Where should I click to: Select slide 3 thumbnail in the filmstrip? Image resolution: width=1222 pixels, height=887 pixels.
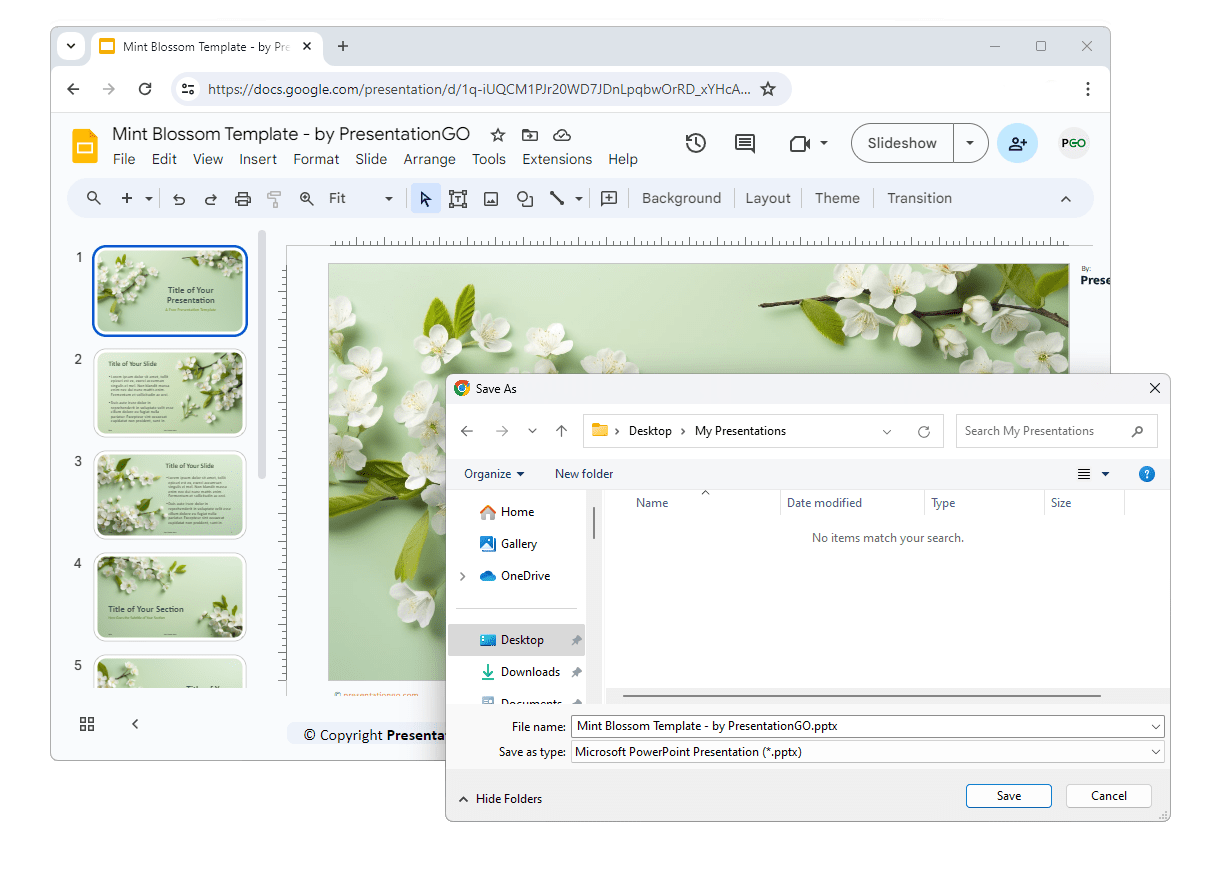pos(170,495)
